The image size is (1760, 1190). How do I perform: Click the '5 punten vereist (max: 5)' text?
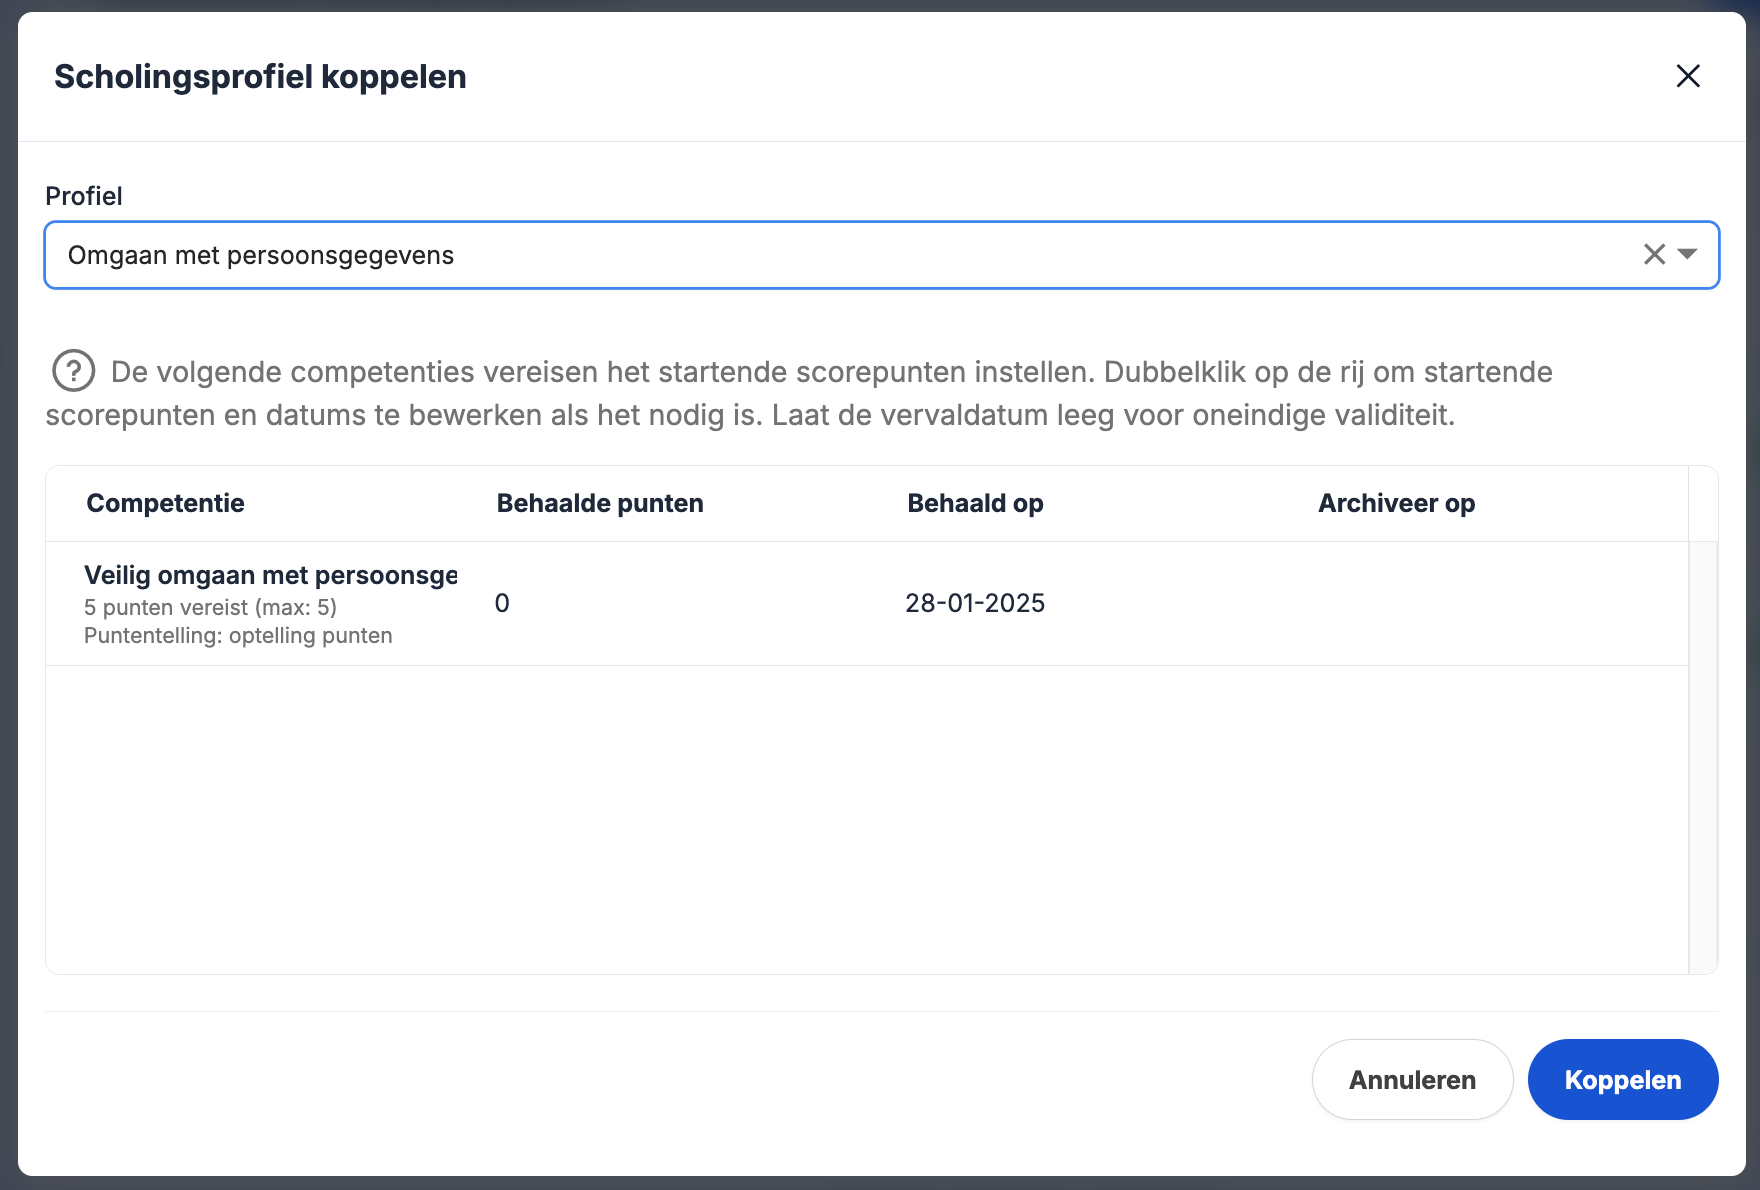click(210, 607)
